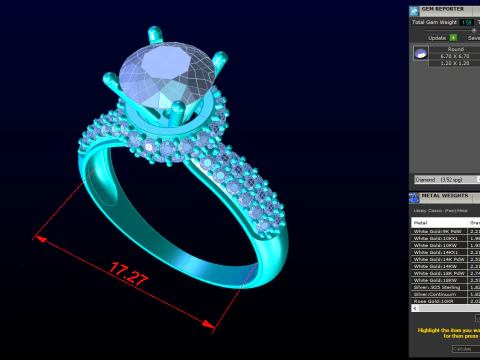Open the Diamond (3.52 spg) material dropdown

coord(447,180)
